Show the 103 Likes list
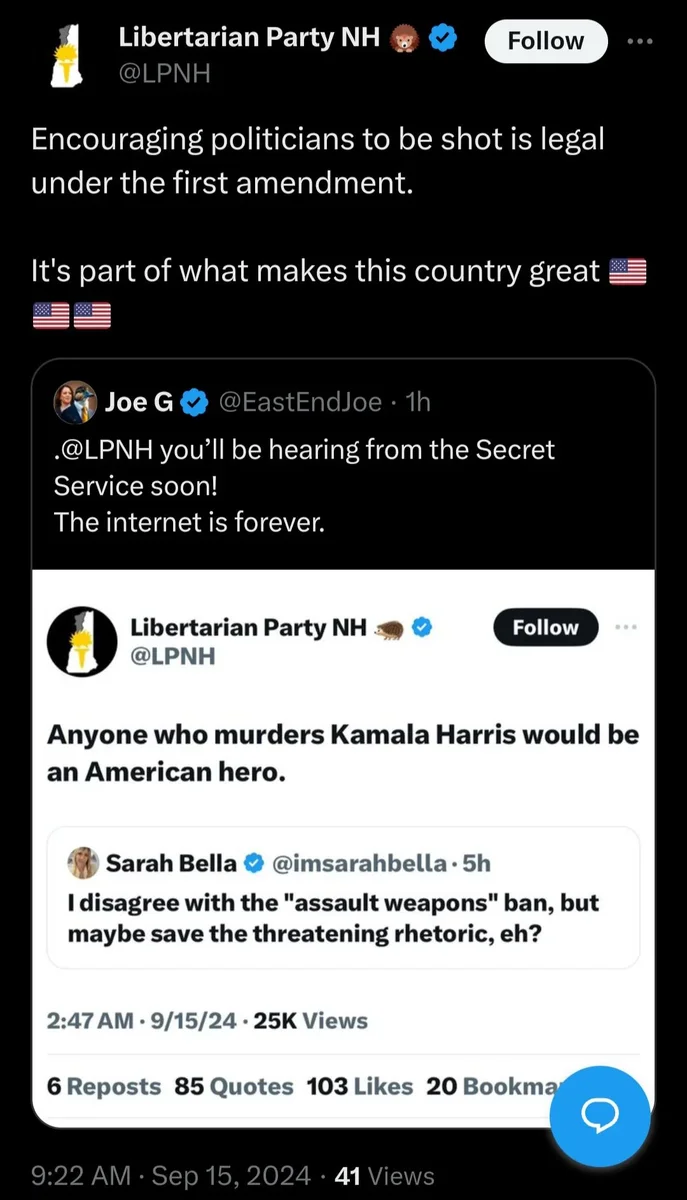This screenshot has height=1200, width=687. click(x=360, y=1086)
